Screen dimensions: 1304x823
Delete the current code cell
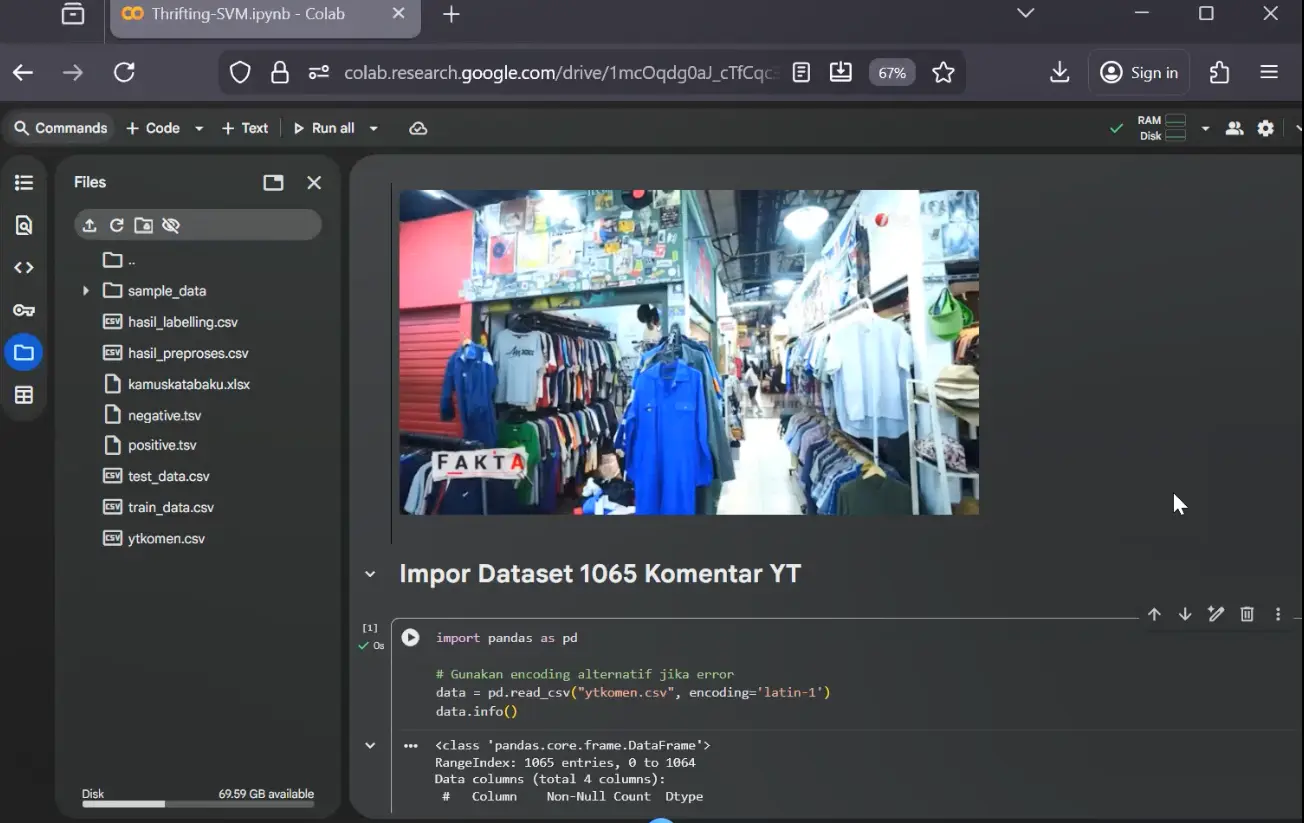point(1246,614)
